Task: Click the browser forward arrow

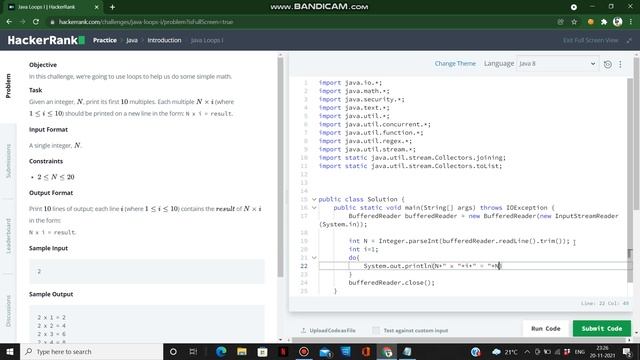Action: (22, 22)
